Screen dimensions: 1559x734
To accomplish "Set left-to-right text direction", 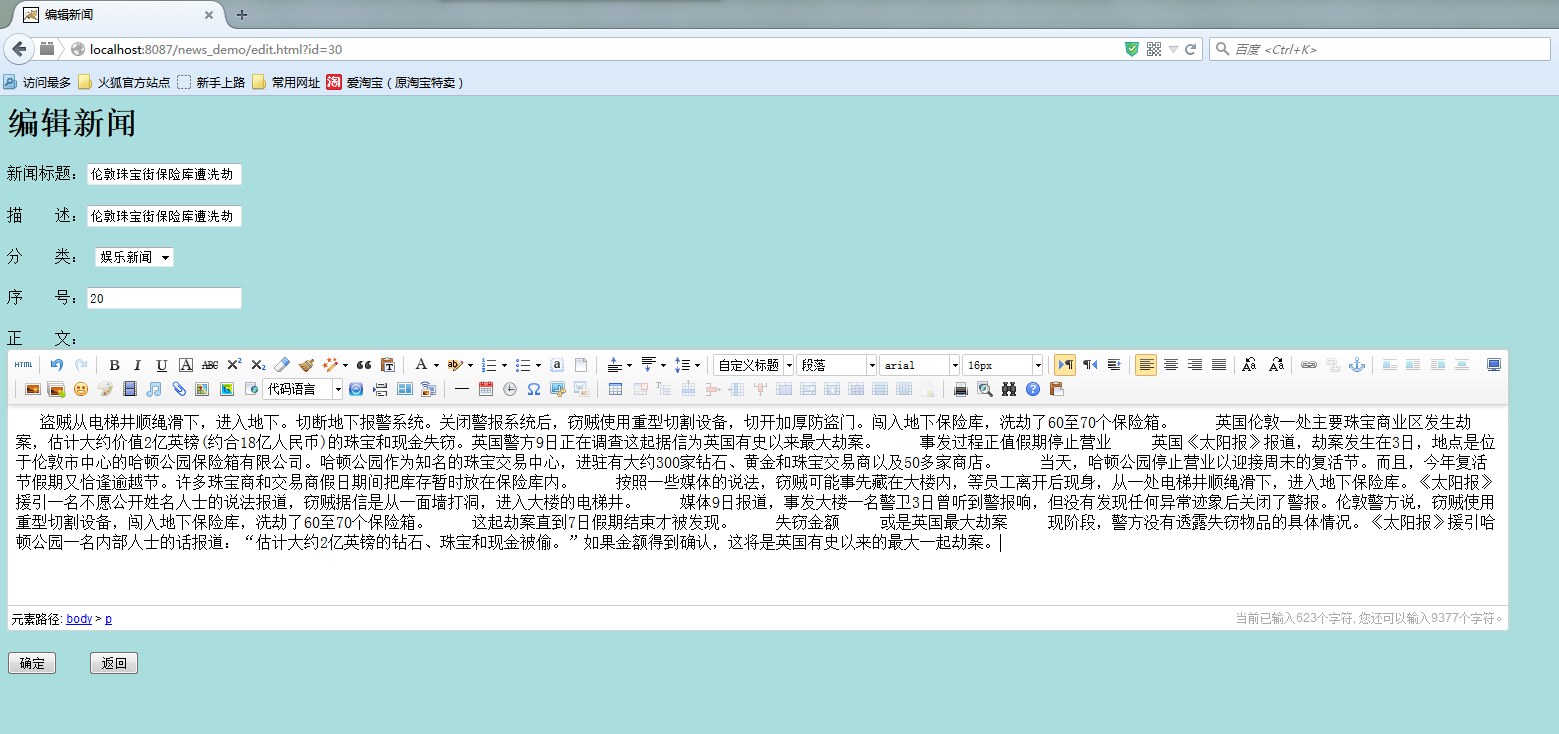I will pyautogui.click(x=1065, y=365).
